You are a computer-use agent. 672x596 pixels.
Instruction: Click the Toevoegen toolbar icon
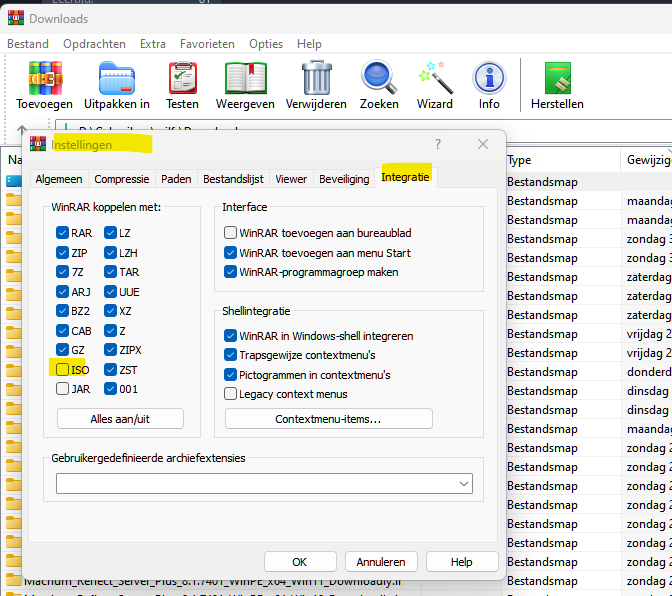tap(45, 79)
